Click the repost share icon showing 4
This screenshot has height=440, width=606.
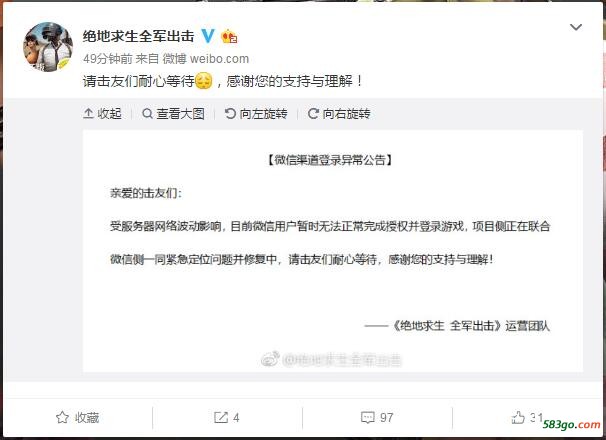pyautogui.click(x=221, y=418)
